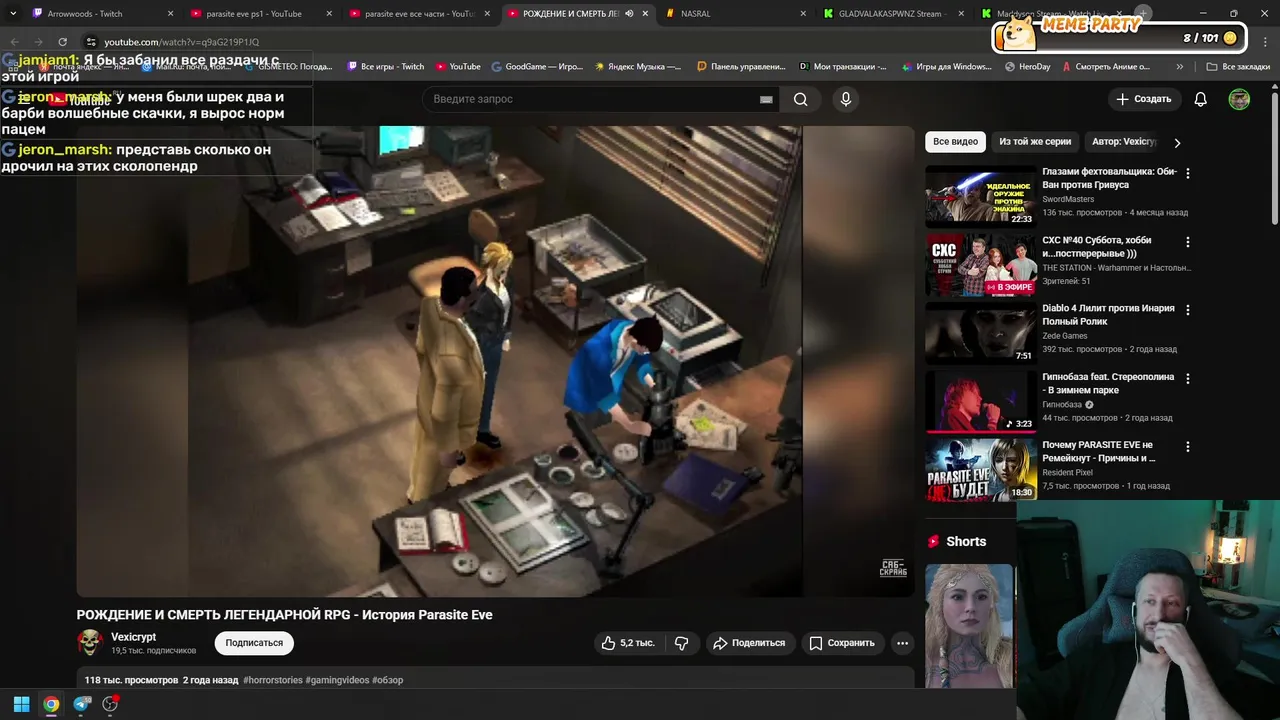Click the #обзор hashtag
The height and width of the screenshot is (720, 1280).
tap(387, 680)
